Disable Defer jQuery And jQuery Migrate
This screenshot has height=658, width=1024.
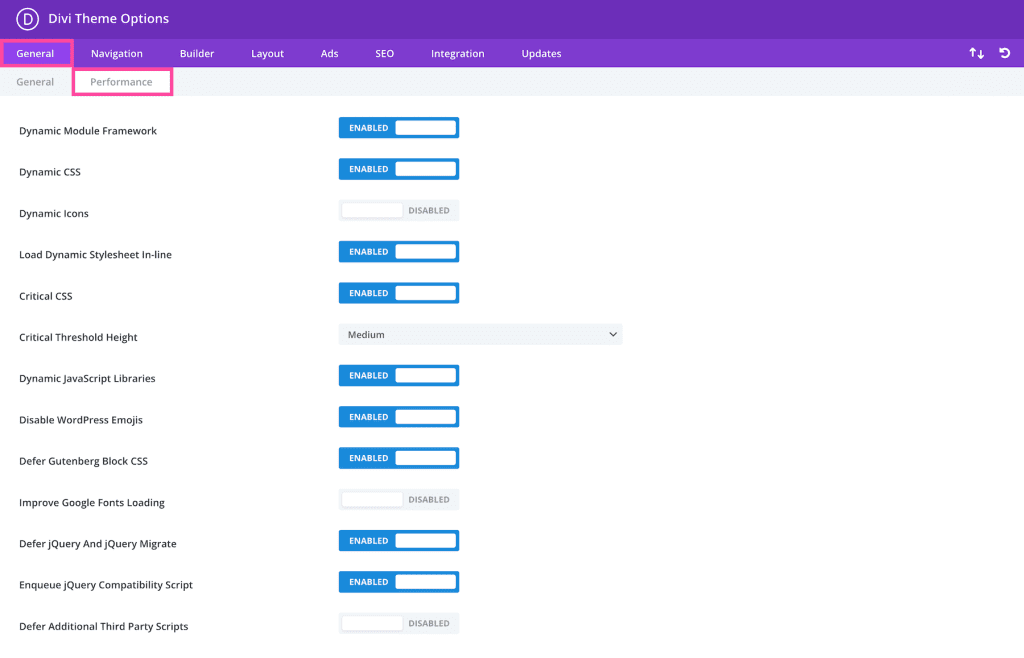[x=399, y=540]
